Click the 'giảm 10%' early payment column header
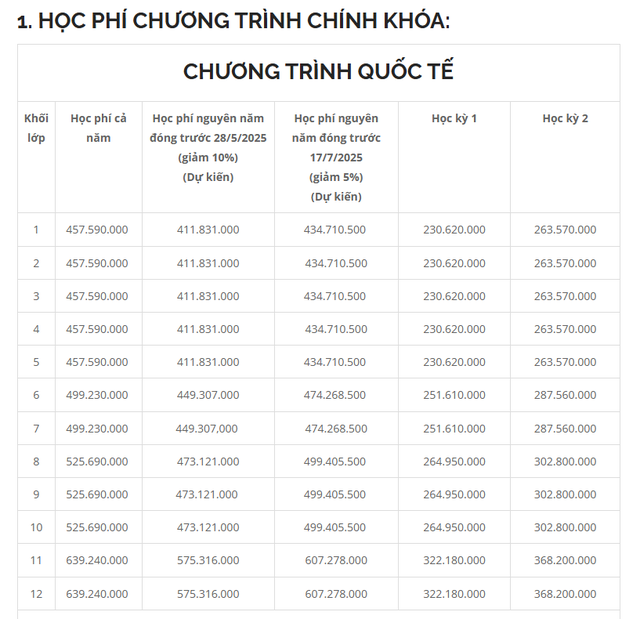640x619 pixels. (208, 147)
